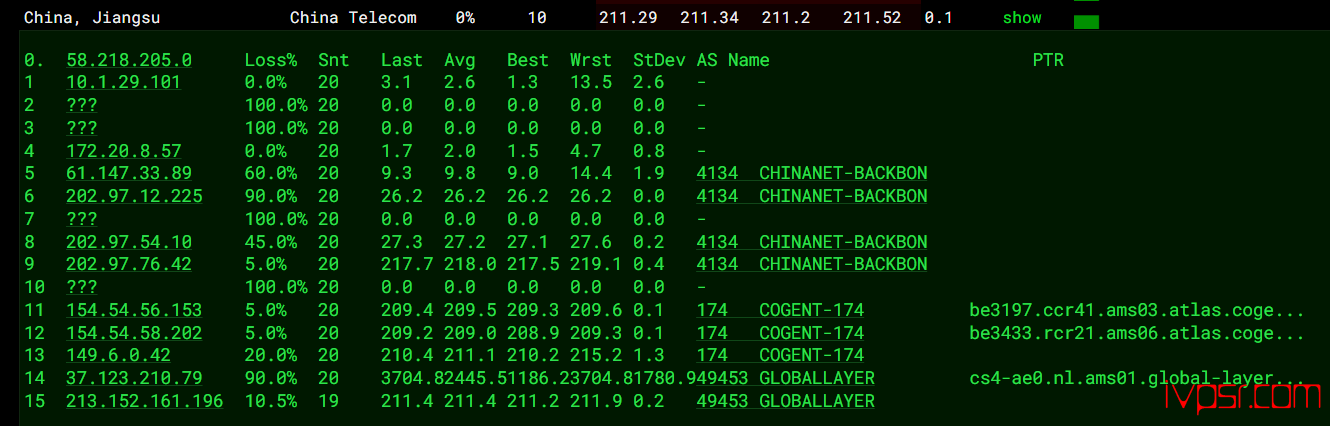This screenshot has width=1330, height=426.
Task: Open hop 1 IP address 10.1.29.101
Action: tap(123, 82)
